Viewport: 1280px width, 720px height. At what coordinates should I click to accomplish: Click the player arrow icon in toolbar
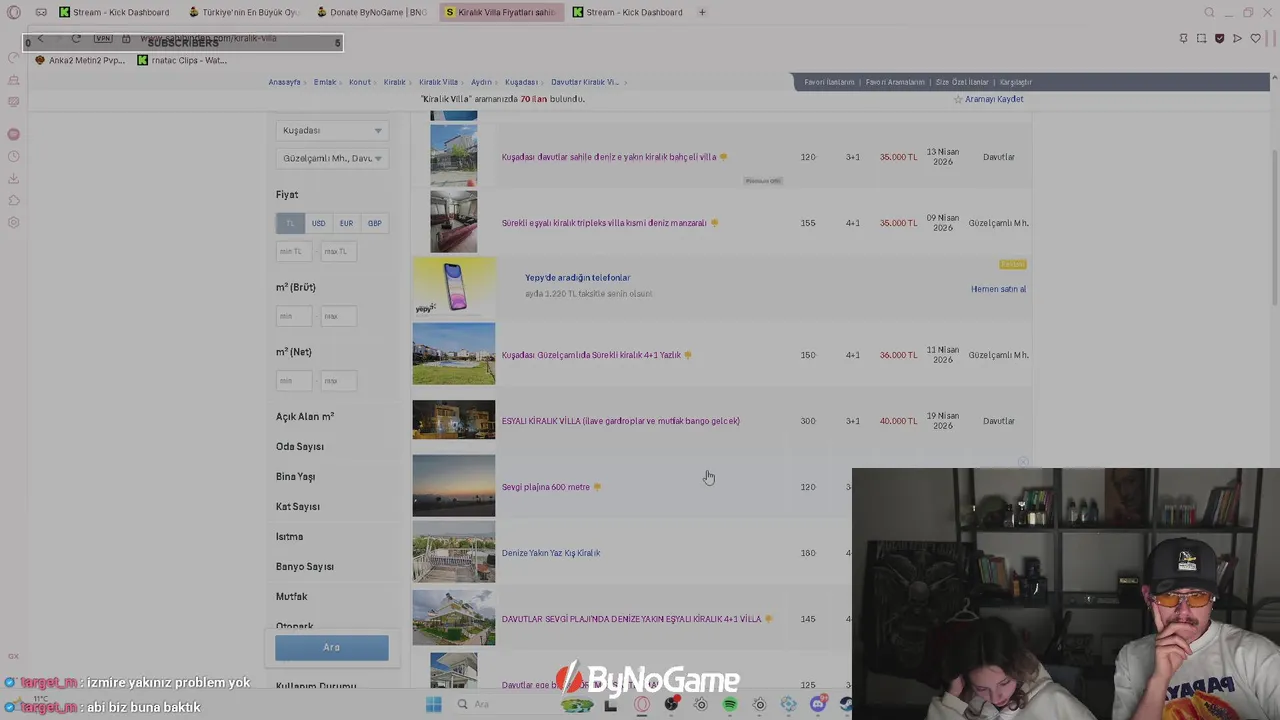(1237, 38)
